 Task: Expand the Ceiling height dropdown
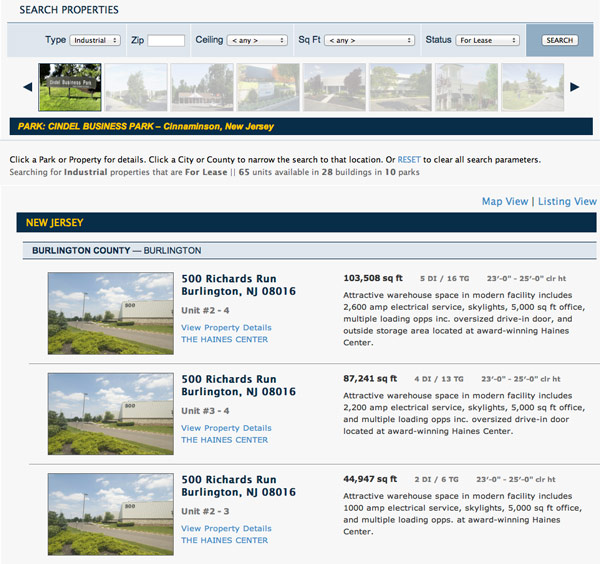point(257,40)
